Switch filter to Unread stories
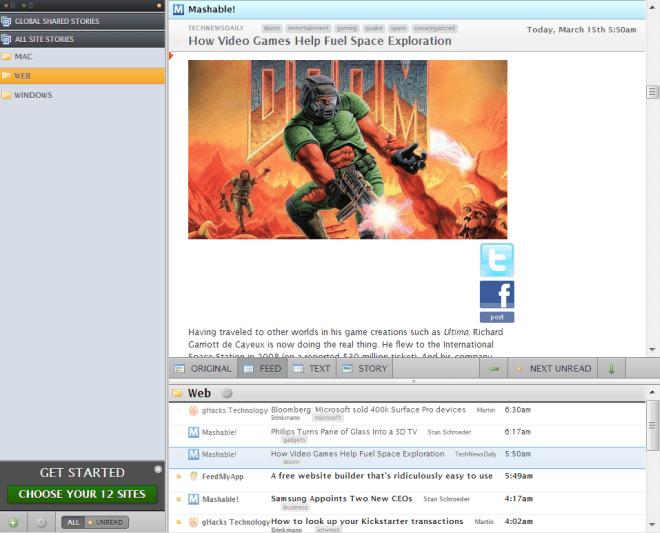This screenshot has width=660, height=533. [x=106, y=522]
